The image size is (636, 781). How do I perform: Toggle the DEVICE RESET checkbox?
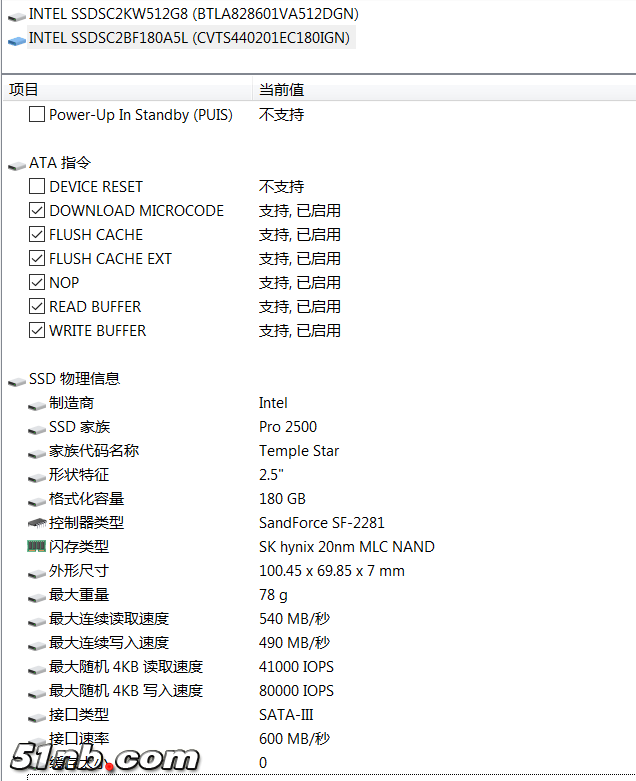tap(37, 186)
